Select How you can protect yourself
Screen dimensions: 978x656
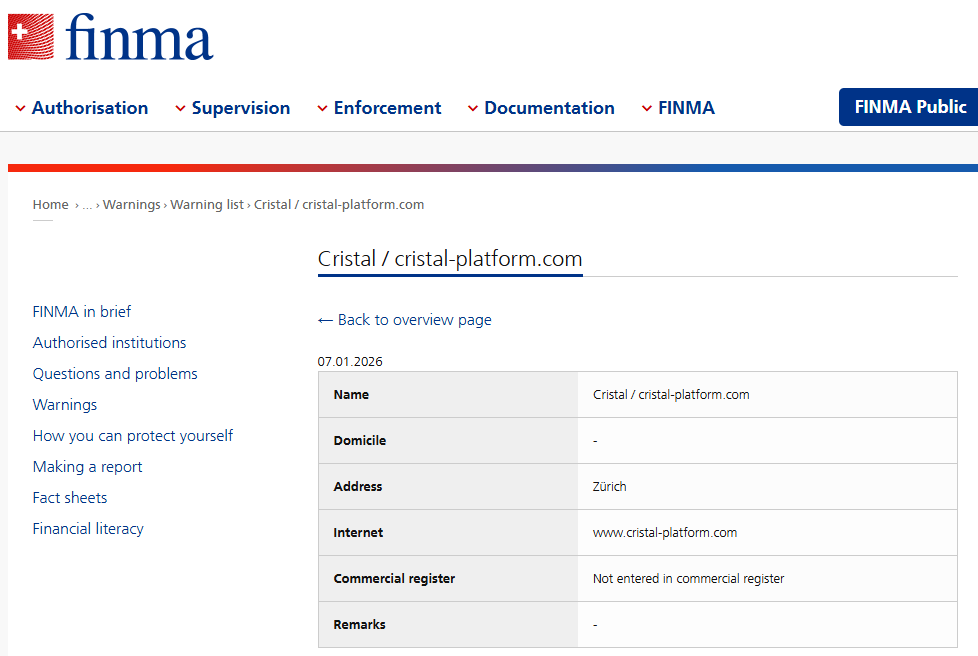132,436
